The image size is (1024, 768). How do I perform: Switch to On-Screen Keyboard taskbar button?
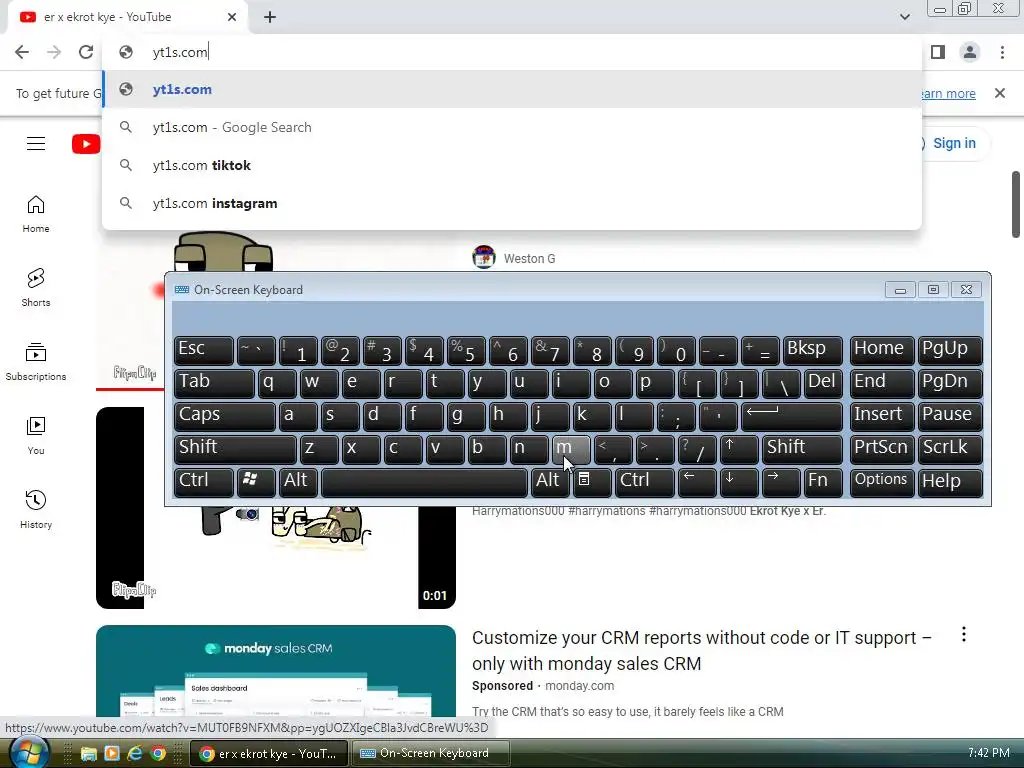(x=431, y=754)
